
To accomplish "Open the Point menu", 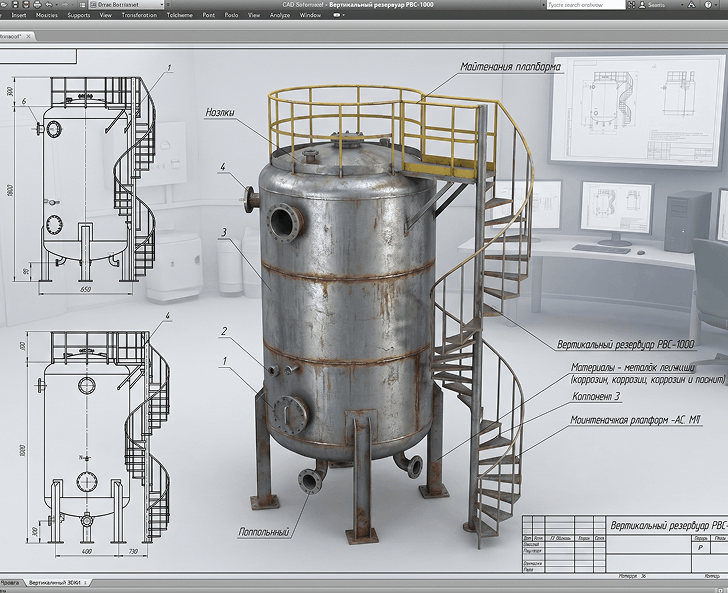I will point(208,15).
